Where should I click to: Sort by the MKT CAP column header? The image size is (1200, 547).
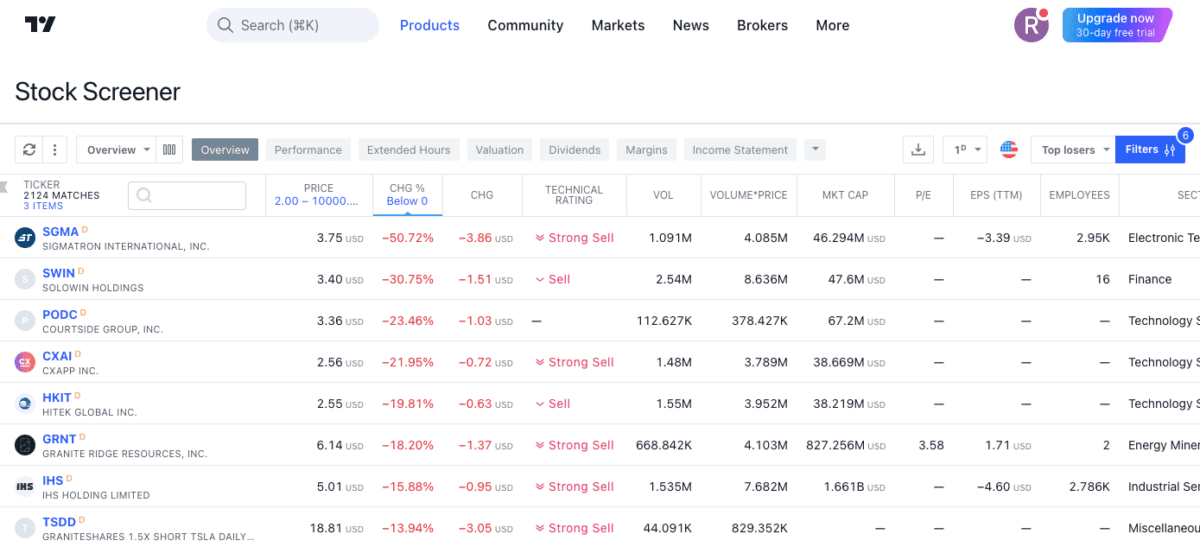click(845, 195)
